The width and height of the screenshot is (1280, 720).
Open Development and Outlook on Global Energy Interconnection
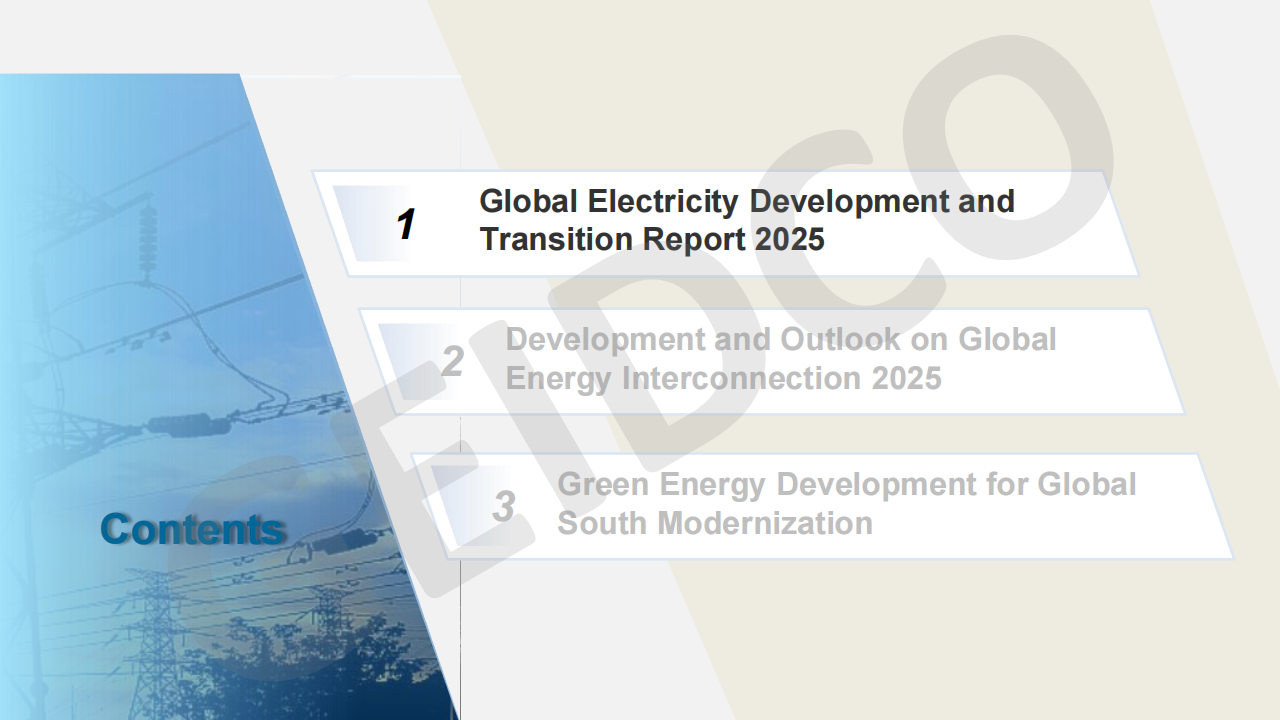[x=780, y=358]
